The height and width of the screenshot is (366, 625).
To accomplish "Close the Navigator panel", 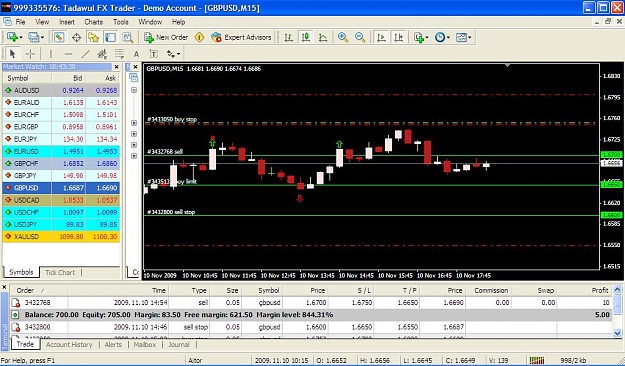I will point(136,67).
